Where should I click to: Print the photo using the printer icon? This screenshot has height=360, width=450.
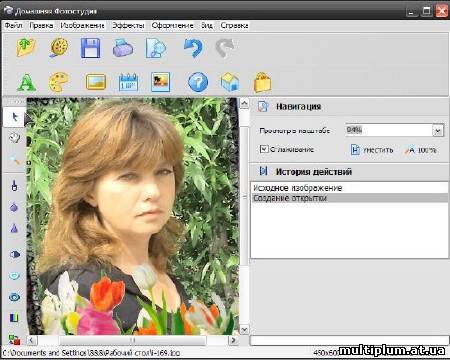point(123,48)
